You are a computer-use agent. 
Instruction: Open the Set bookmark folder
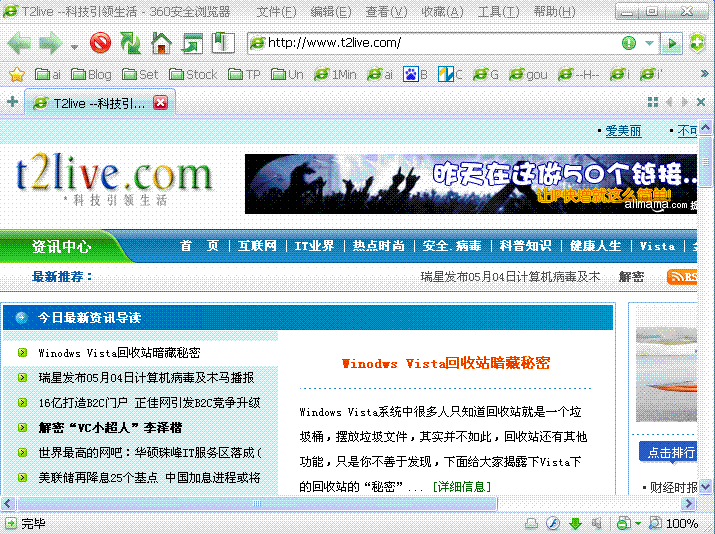140,74
